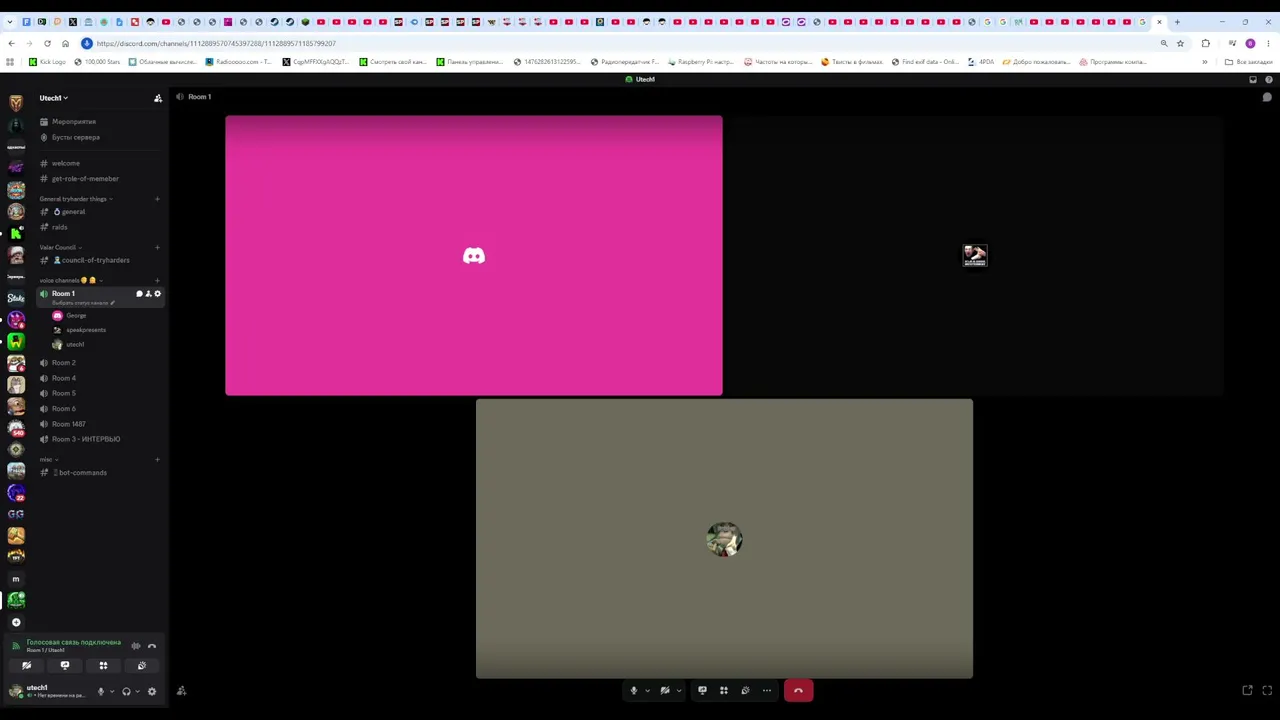Screen dimensions: 1280x720
Task: Click the browser address bar URL
Action: [x=216, y=44]
